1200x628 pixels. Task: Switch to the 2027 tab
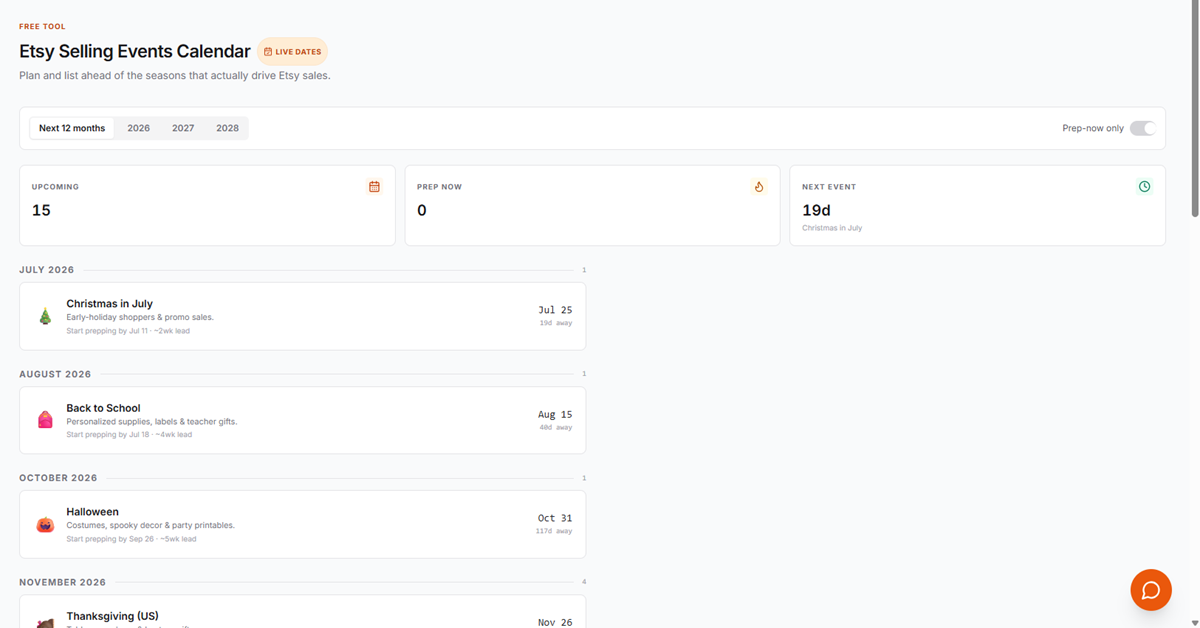click(x=183, y=128)
